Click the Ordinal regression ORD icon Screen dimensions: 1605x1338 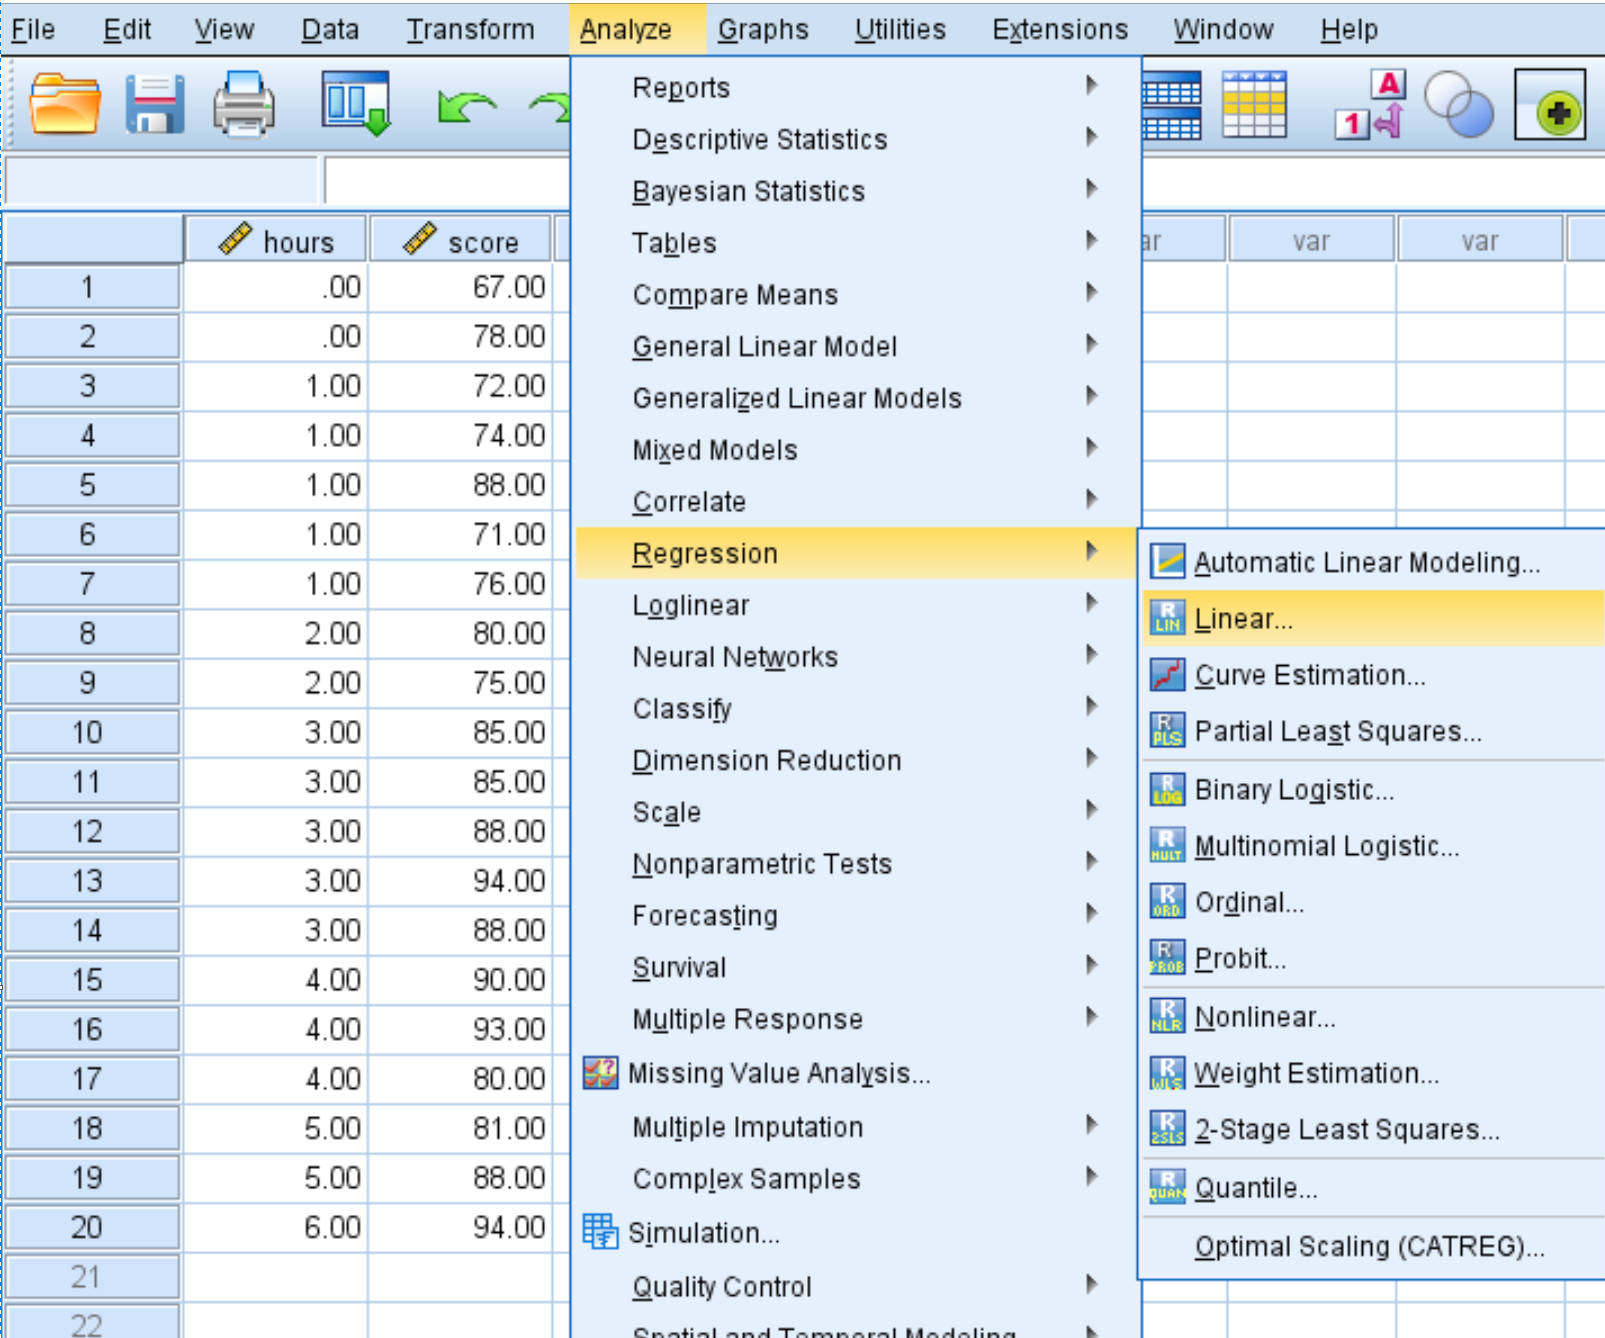point(1167,902)
